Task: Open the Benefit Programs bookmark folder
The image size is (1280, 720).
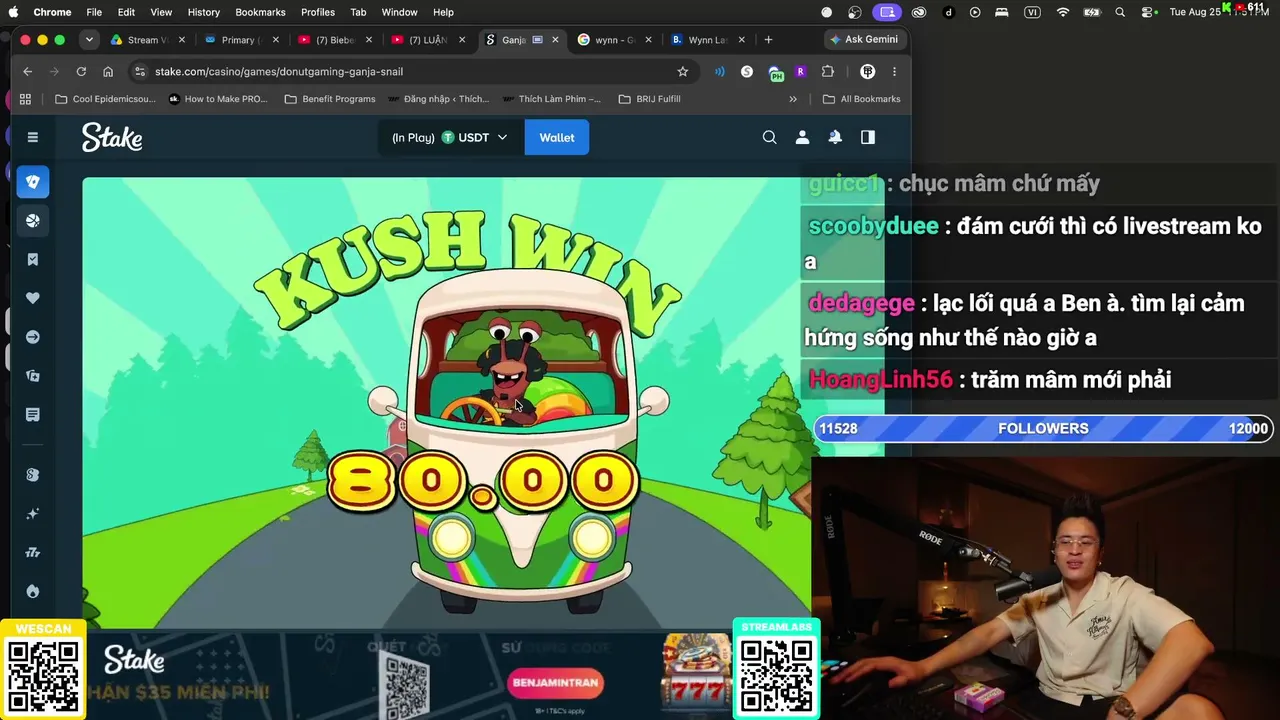Action: coord(330,99)
